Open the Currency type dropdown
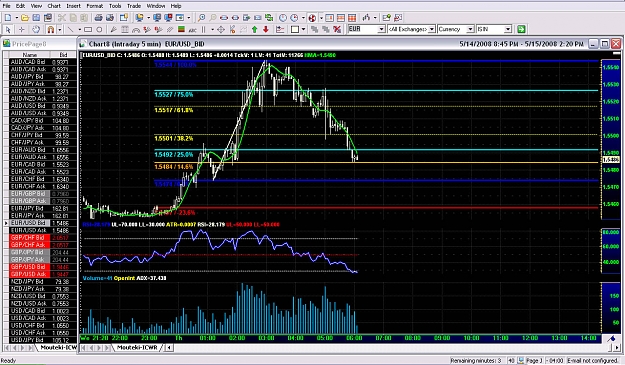625x365 pixels. tap(470, 29)
